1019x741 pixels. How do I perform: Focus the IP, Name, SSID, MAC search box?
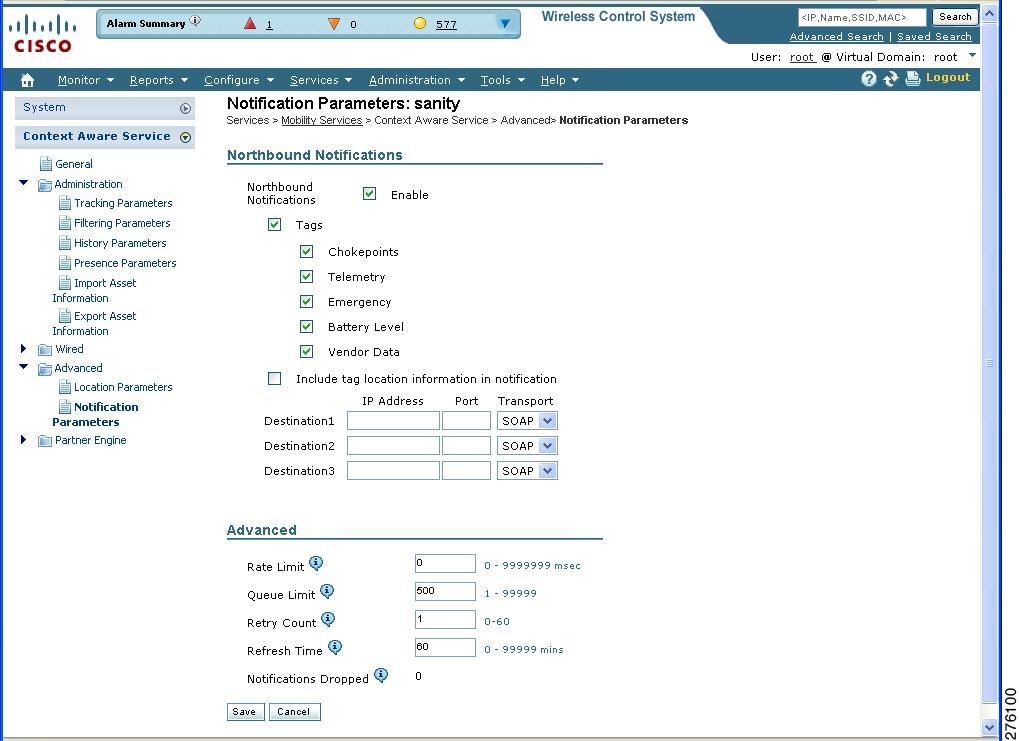coord(862,18)
